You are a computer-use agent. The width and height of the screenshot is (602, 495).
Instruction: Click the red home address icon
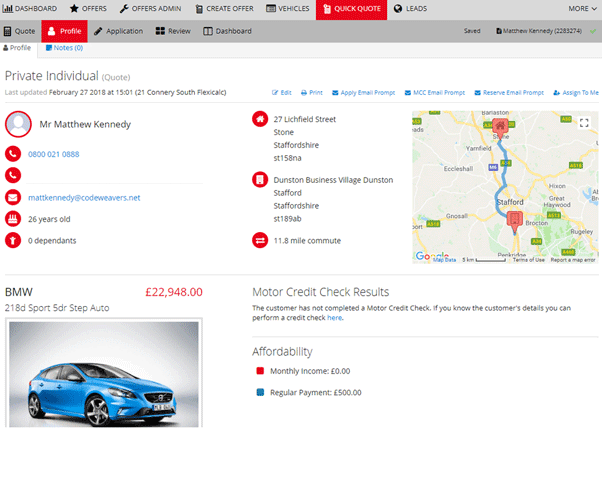click(260, 119)
